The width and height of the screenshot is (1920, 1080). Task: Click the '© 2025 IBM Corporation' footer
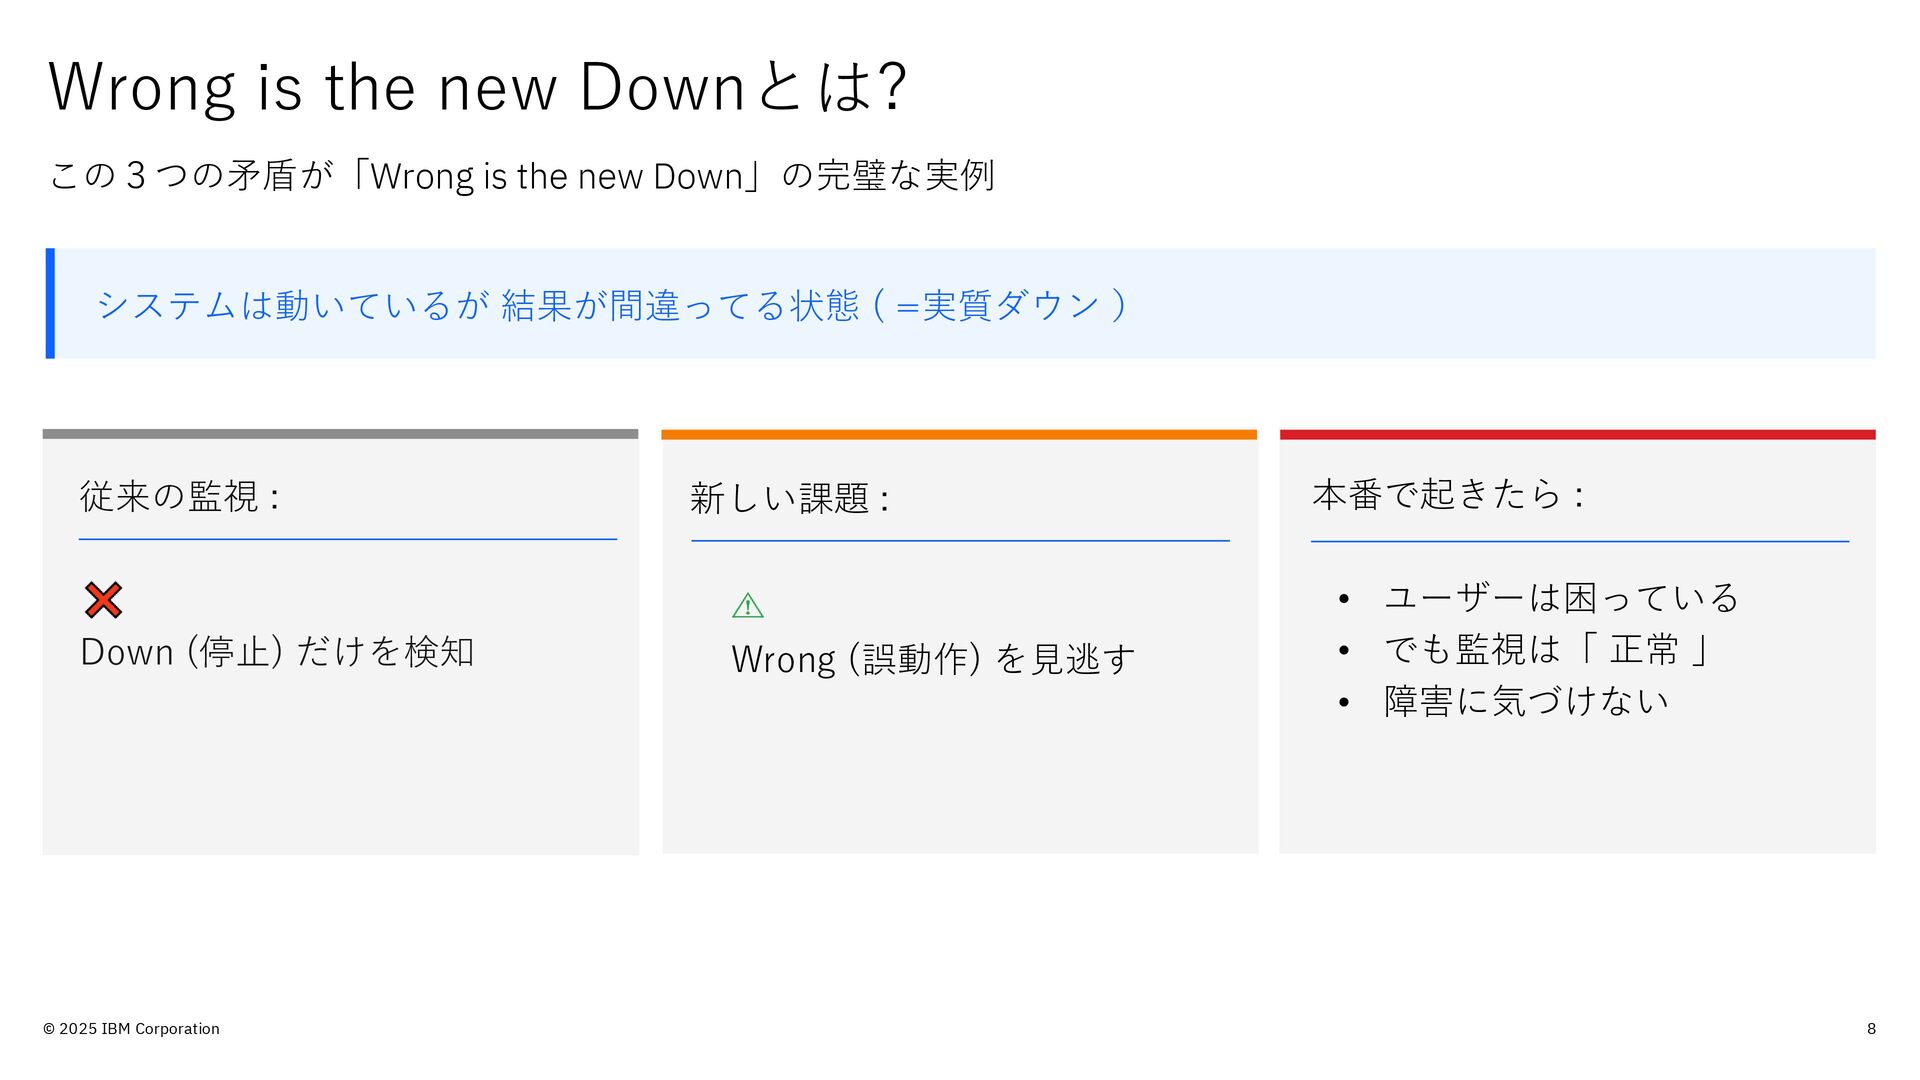click(x=131, y=1029)
